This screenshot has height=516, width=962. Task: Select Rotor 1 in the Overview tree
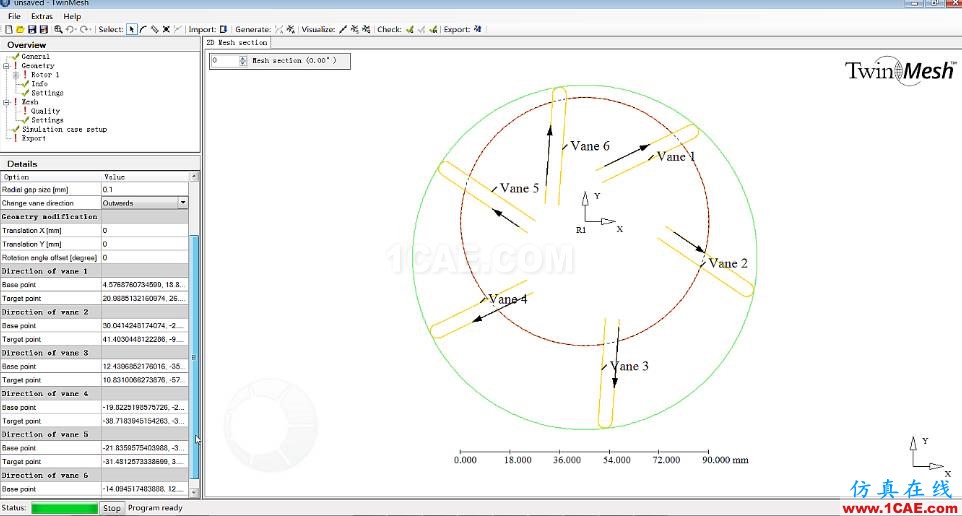[45, 75]
